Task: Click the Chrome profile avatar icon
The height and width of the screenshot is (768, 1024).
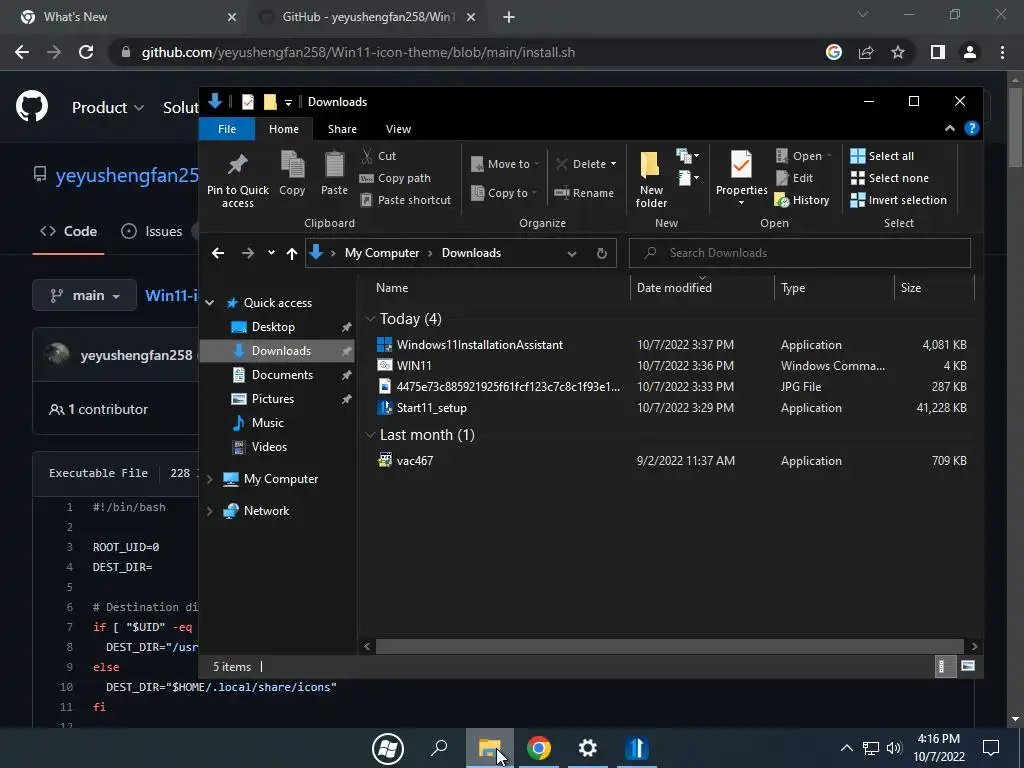Action: tap(970, 52)
